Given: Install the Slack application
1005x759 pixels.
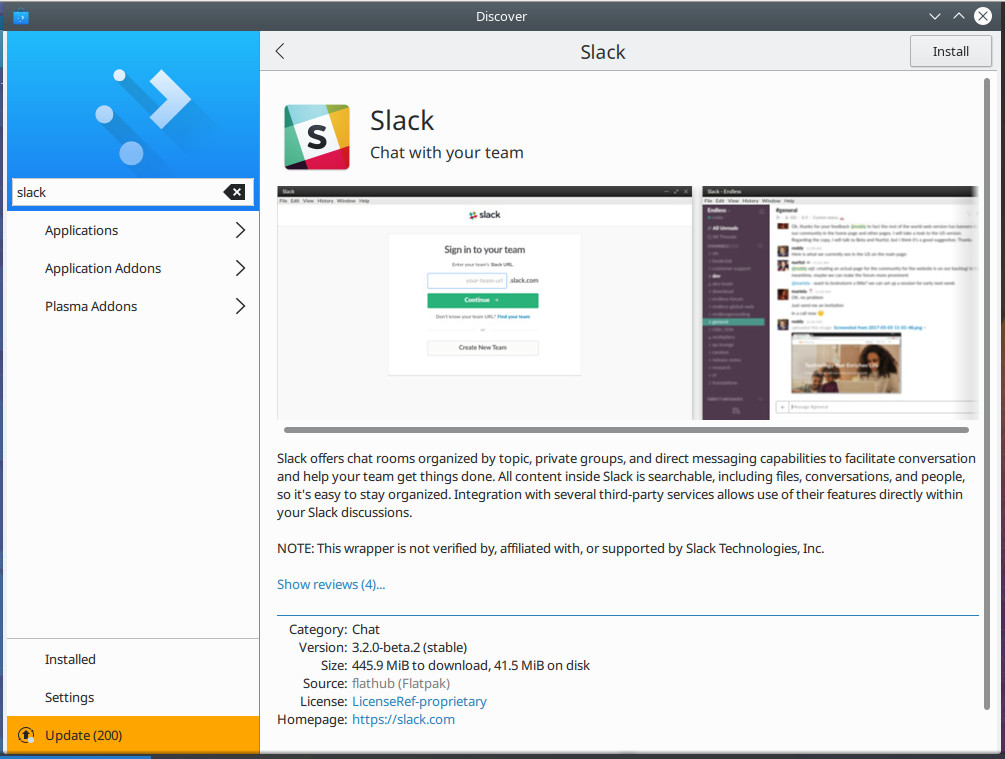Looking at the screenshot, I should coord(951,51).
